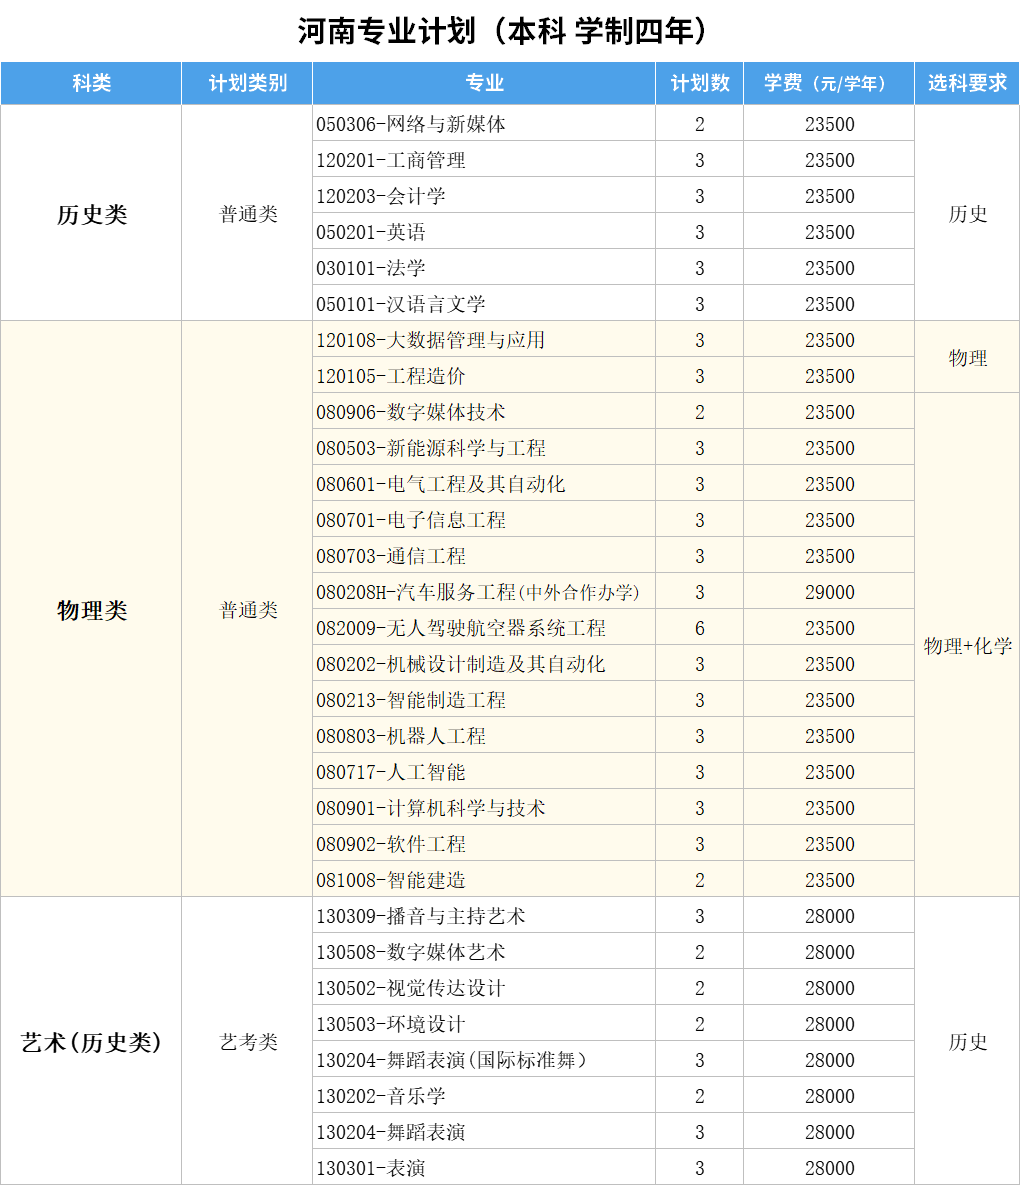Screen dimensions: 1020x1185
Task: Select the 082009-无人驾驶航空器系统工程 cell
Action: 461,628
